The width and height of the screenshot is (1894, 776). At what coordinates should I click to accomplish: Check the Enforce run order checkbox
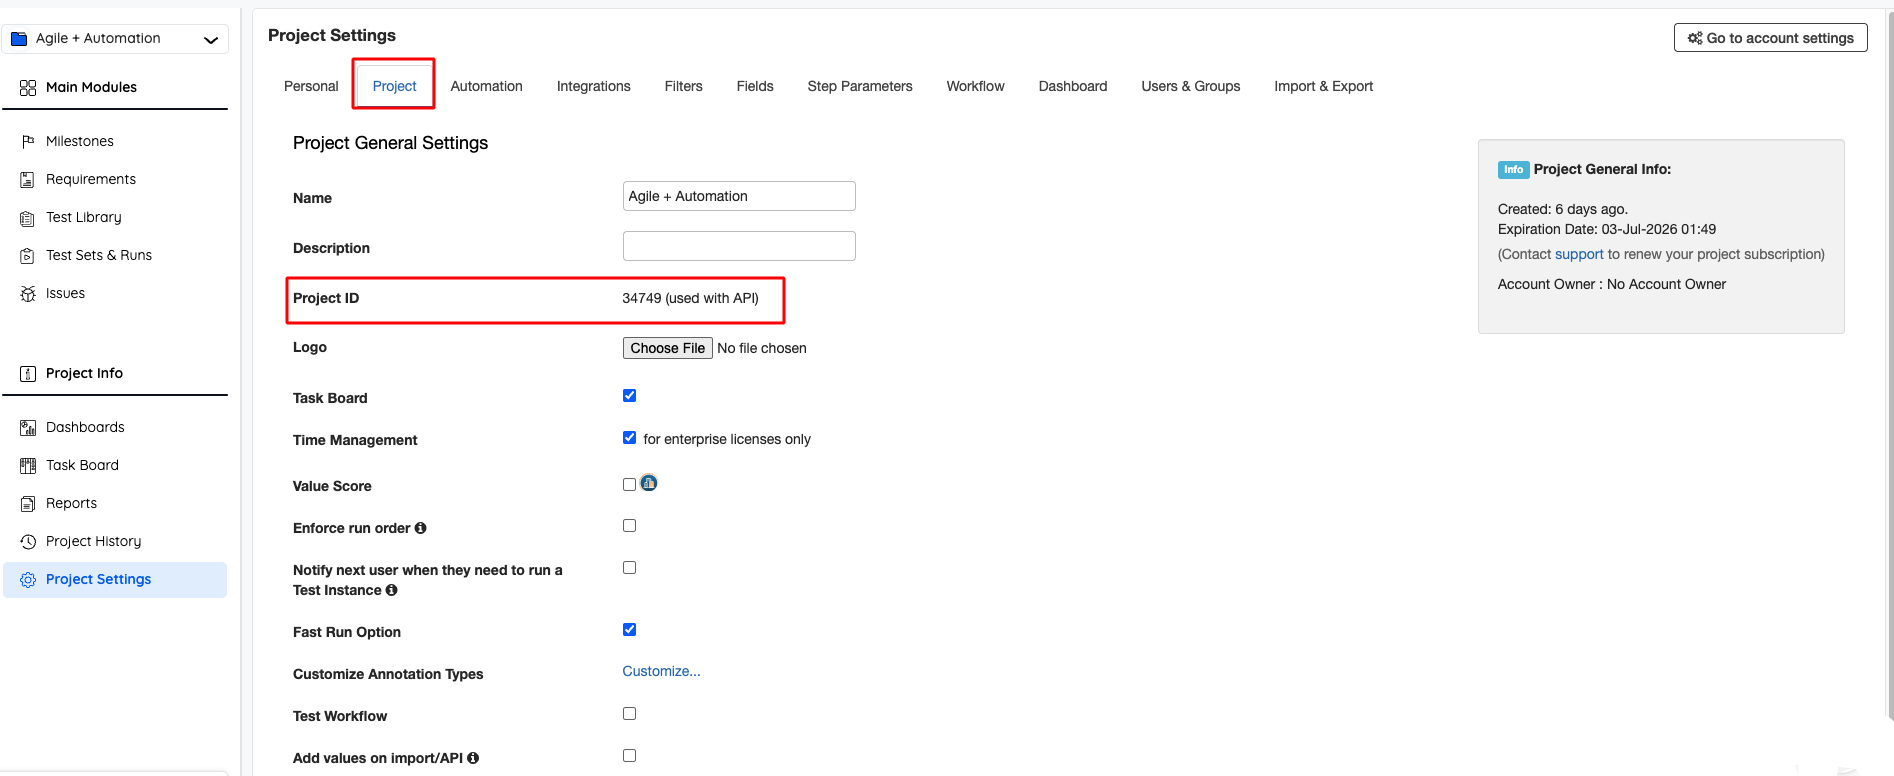pyautogui.click(x=629, y=526)
